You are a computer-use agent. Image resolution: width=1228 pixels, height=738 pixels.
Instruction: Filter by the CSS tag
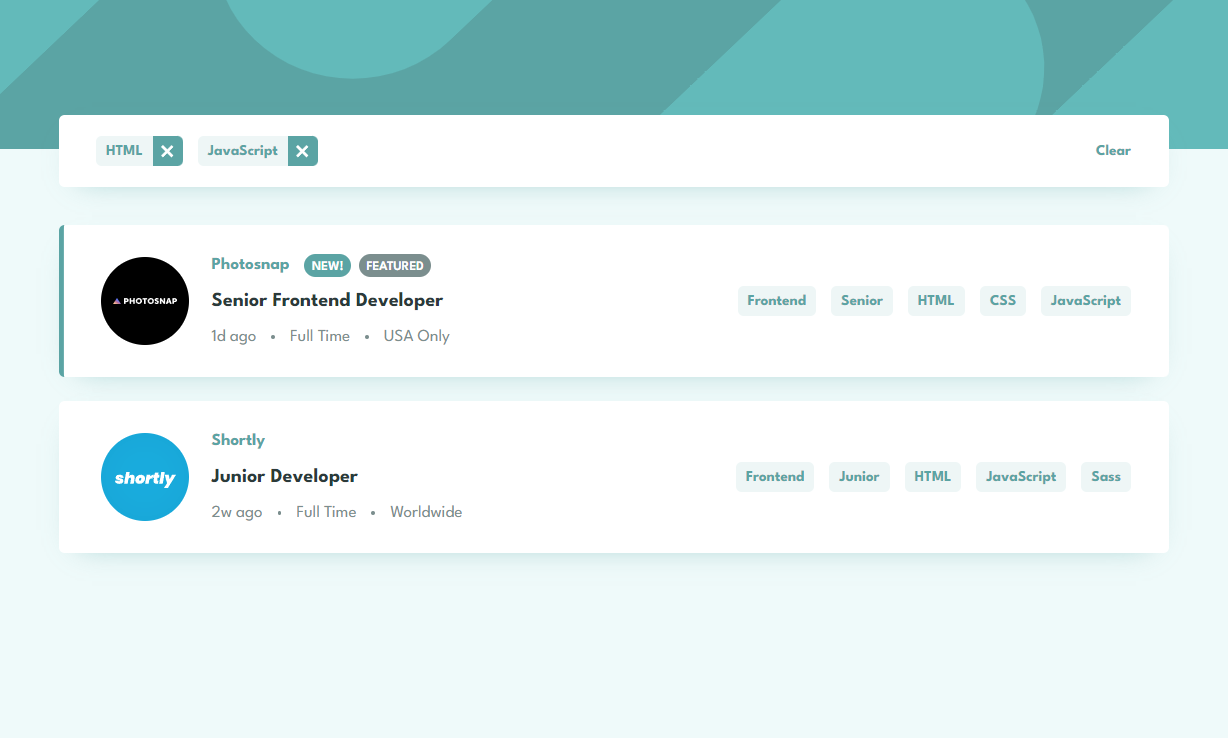(1002, 301)
